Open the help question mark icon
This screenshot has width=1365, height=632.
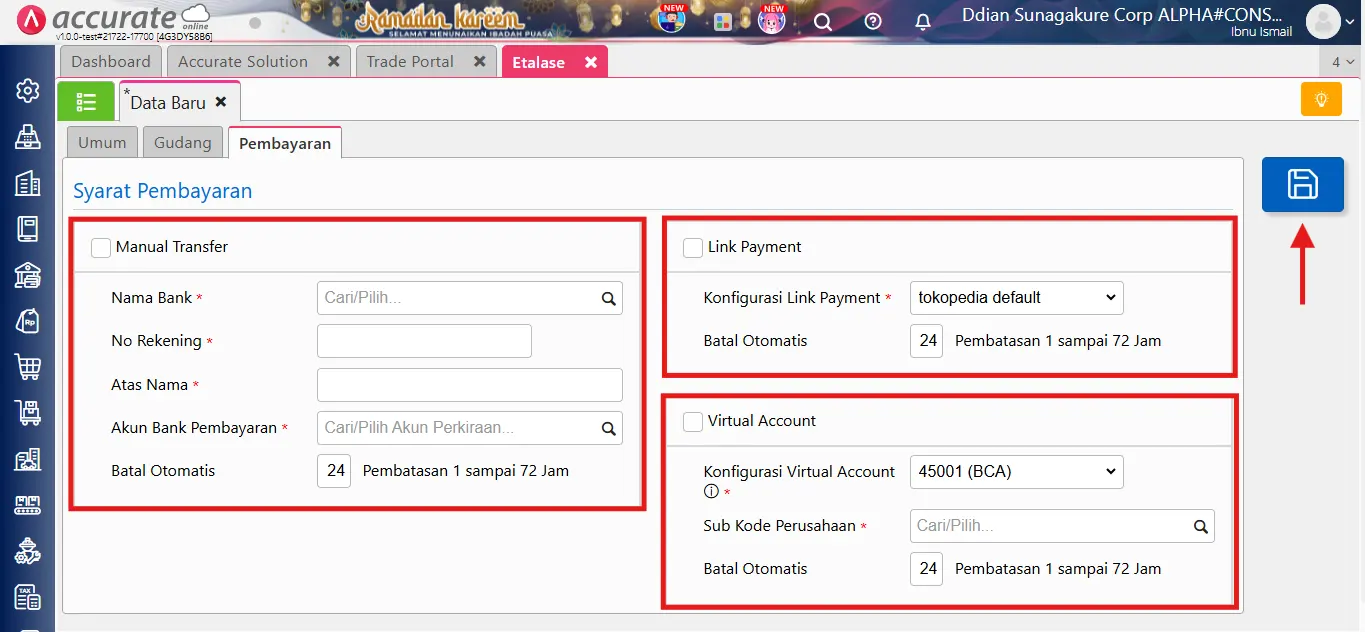[x=871, y=21]
